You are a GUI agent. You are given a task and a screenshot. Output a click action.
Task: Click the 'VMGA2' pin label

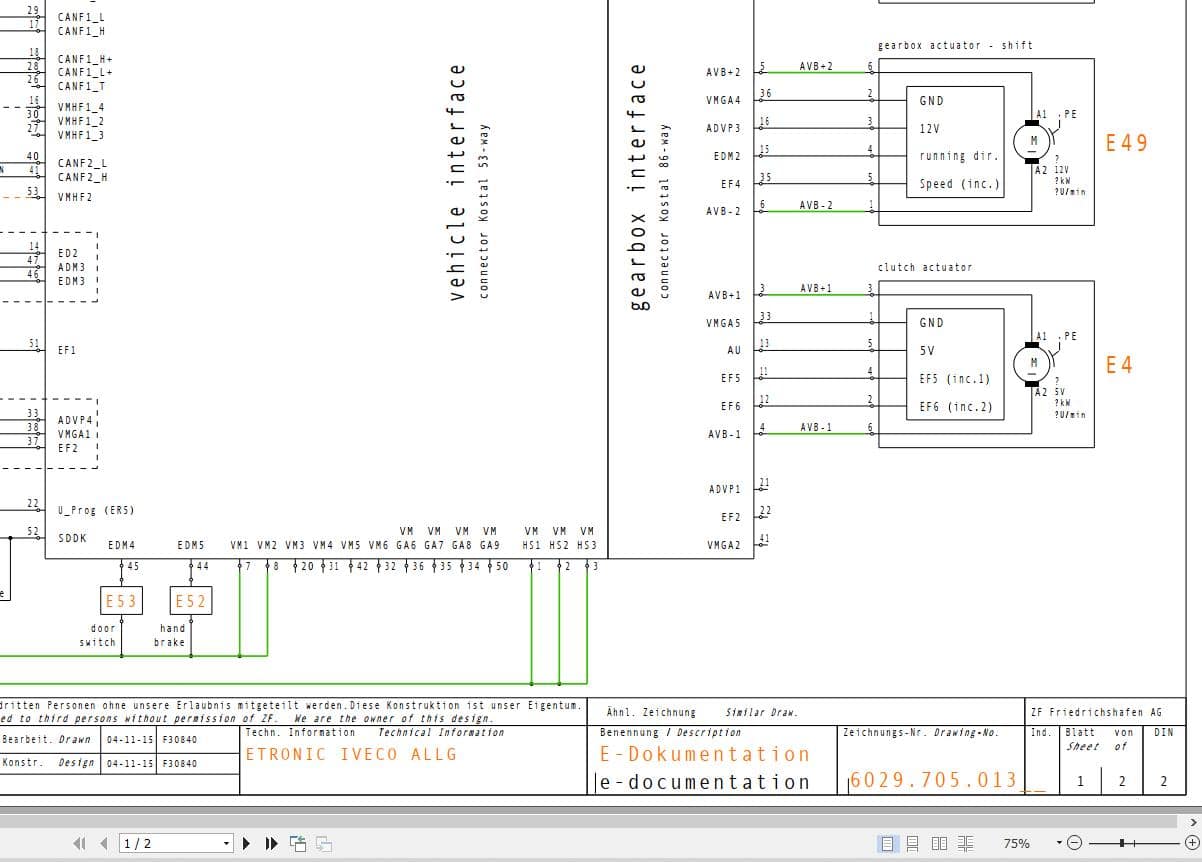pos(723,545)
